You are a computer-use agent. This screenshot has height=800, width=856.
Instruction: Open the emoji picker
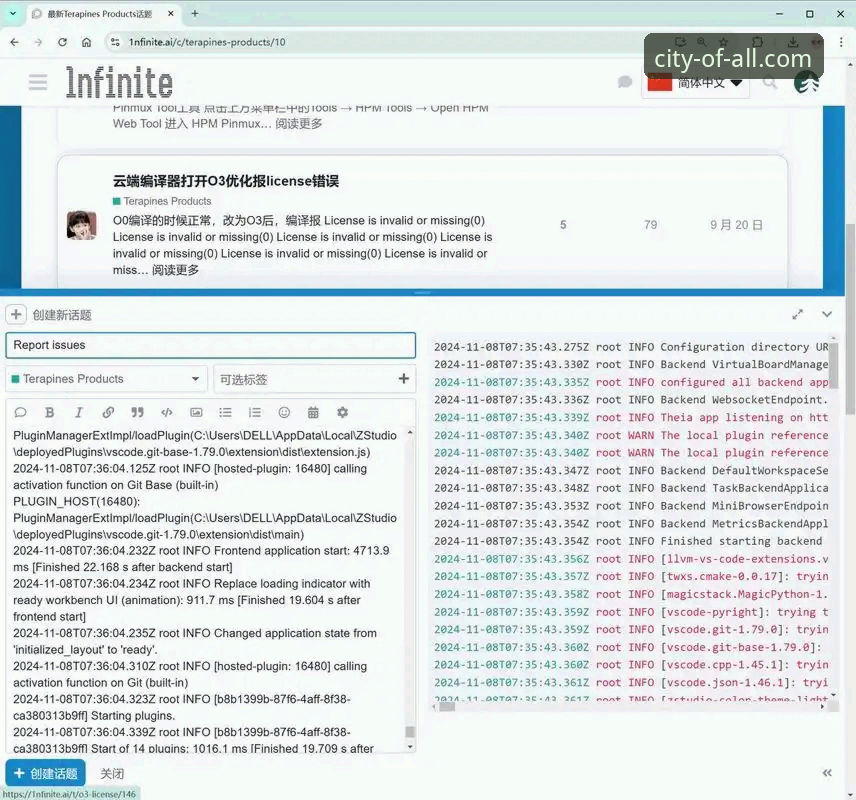[284, 413]
